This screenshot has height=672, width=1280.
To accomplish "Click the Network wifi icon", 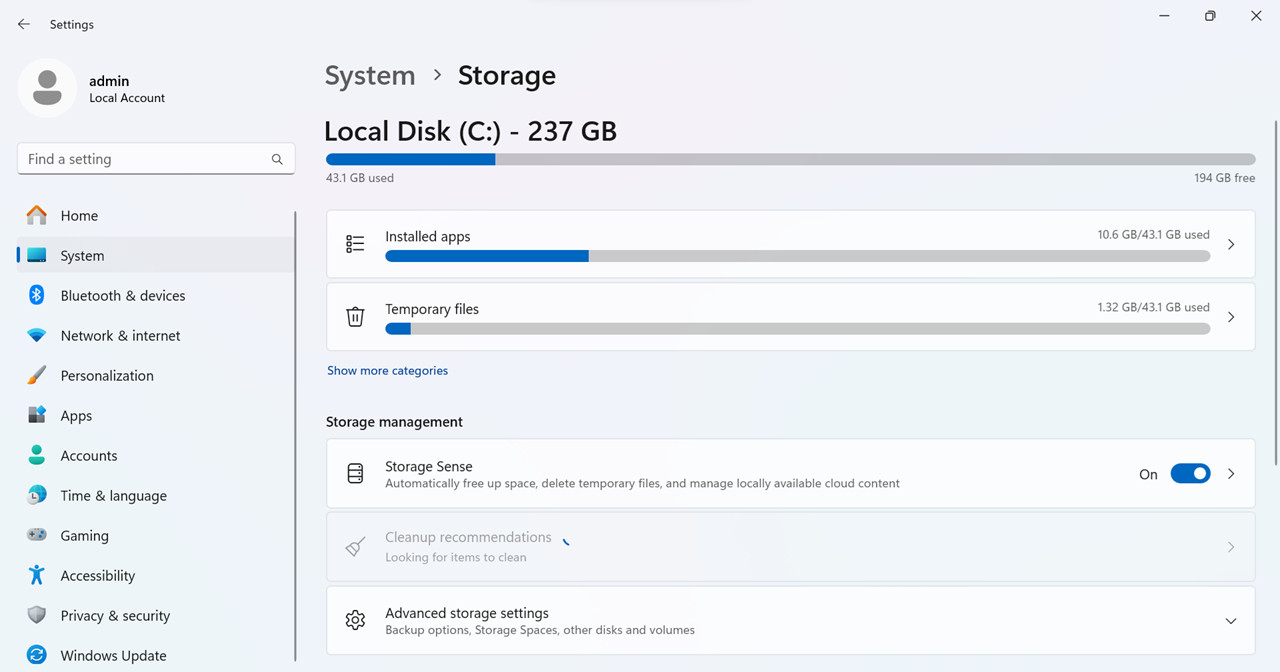I will 37,335.
